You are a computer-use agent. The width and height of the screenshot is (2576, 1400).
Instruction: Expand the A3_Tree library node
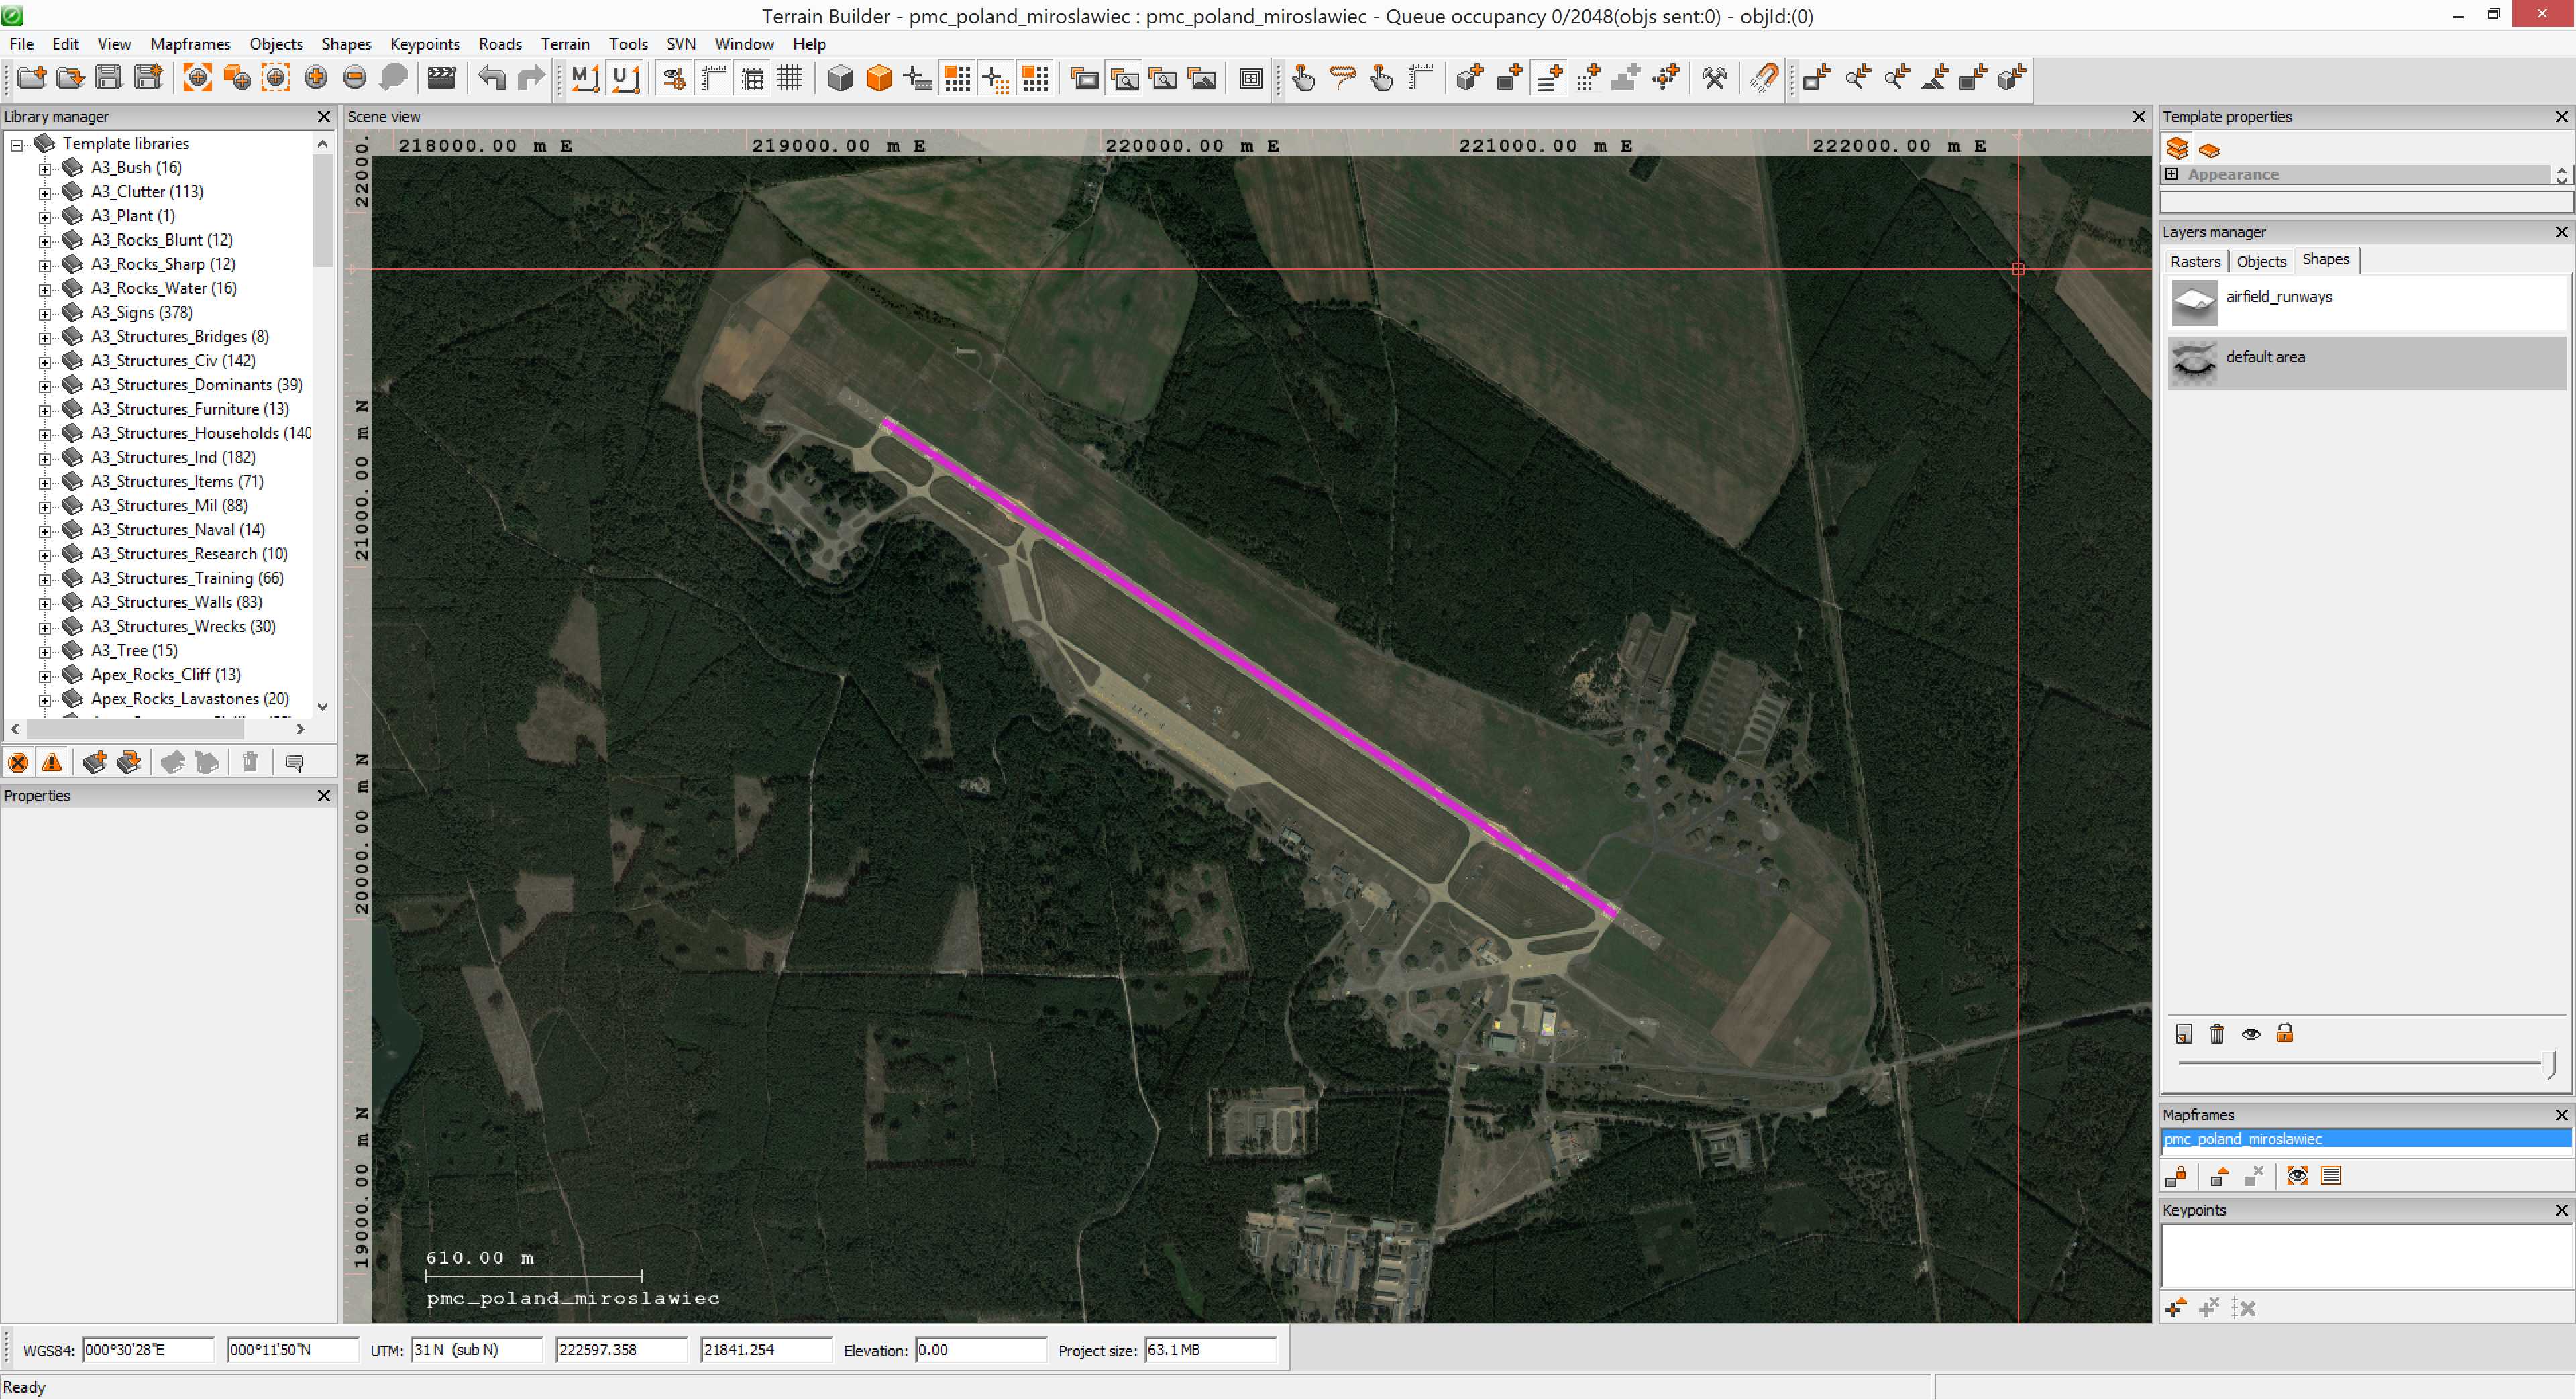pos(44,652)
